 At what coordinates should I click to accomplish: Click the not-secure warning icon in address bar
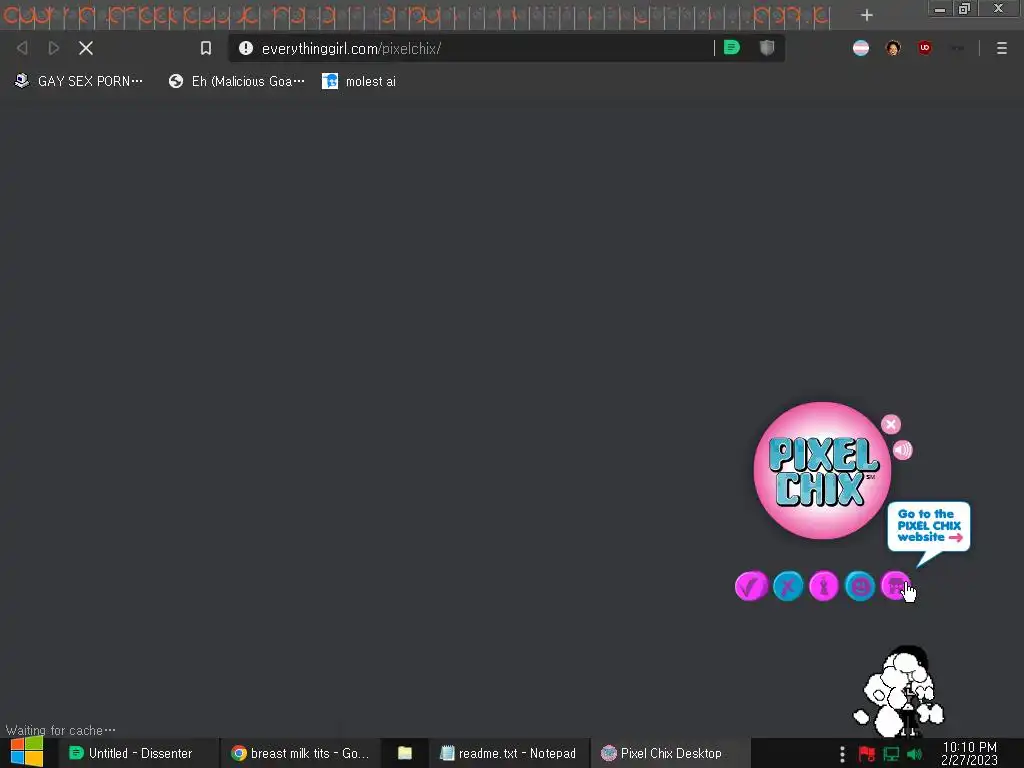tap(246, 48)
